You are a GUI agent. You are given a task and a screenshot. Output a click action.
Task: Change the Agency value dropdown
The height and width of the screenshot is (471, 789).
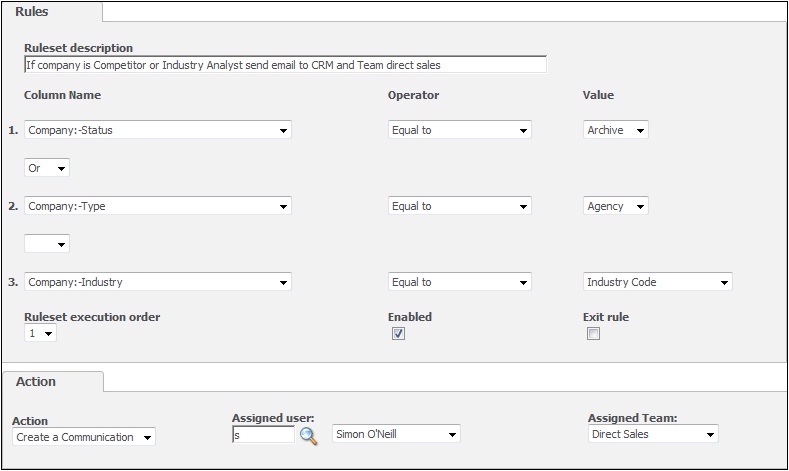[615, 206]
